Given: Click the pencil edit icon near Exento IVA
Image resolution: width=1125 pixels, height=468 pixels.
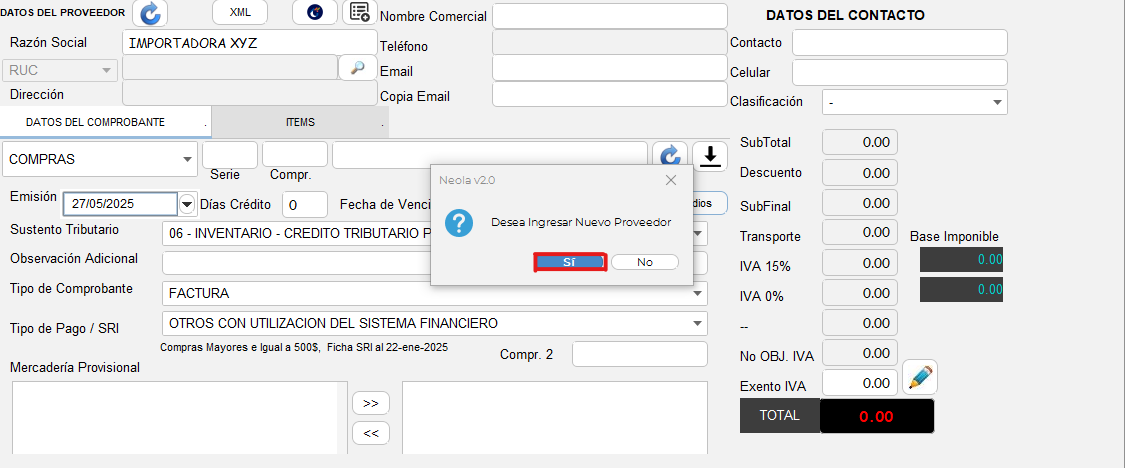Looking at the screenshot, I should click(x=919, y=378).
